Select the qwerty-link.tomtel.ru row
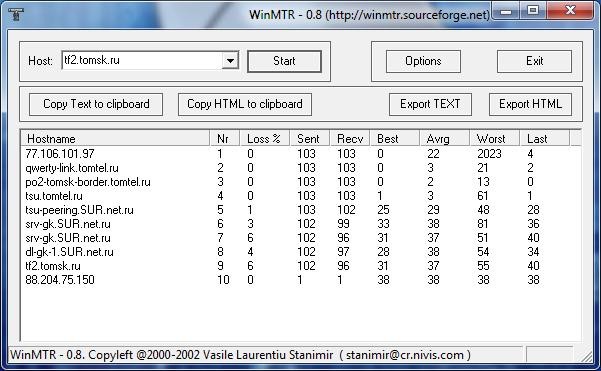The width and height of the screenshot is (601, 371). point(301,168)
